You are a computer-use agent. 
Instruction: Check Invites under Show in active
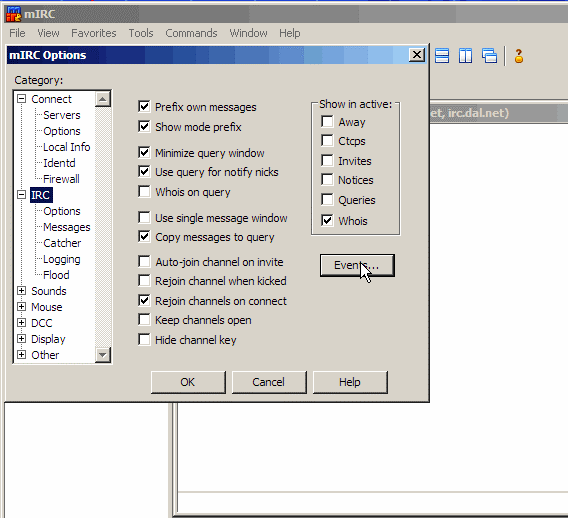click(x=327, y=160)
